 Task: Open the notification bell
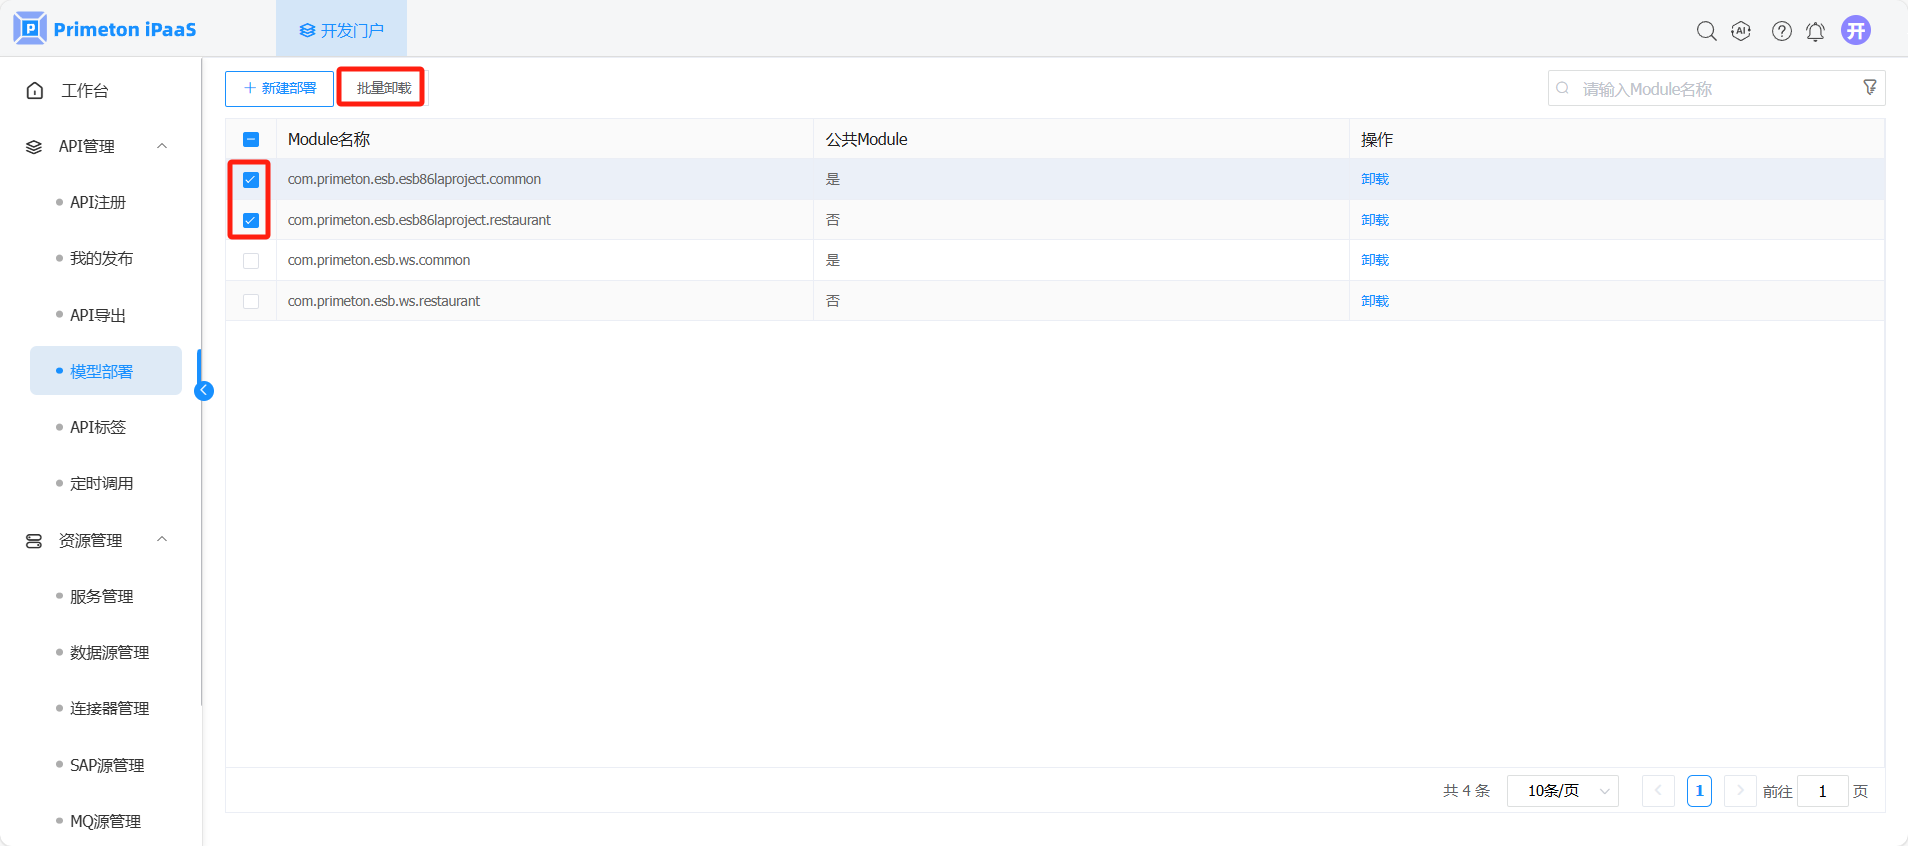[1815, 32]
